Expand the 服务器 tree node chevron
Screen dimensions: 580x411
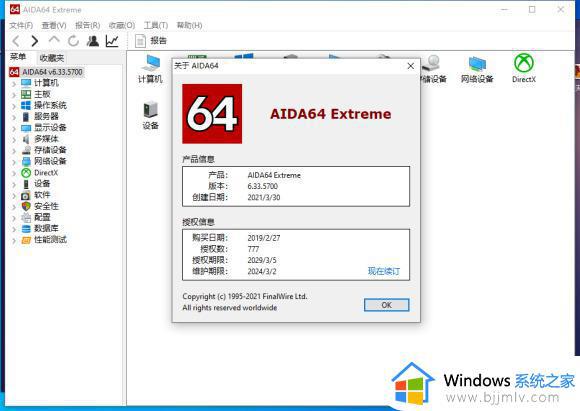pyautogui.click(x=14, y=117)
